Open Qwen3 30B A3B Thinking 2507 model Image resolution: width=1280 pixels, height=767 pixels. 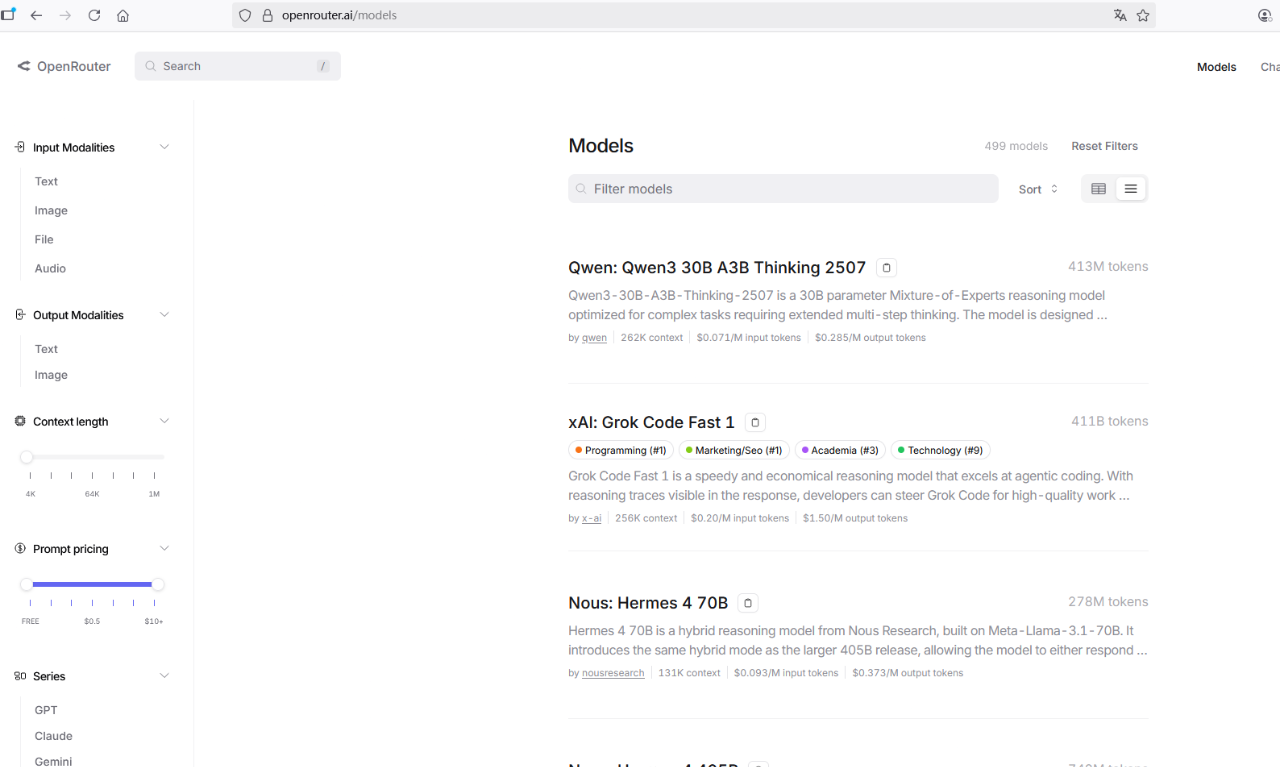(x=717, y=267)
